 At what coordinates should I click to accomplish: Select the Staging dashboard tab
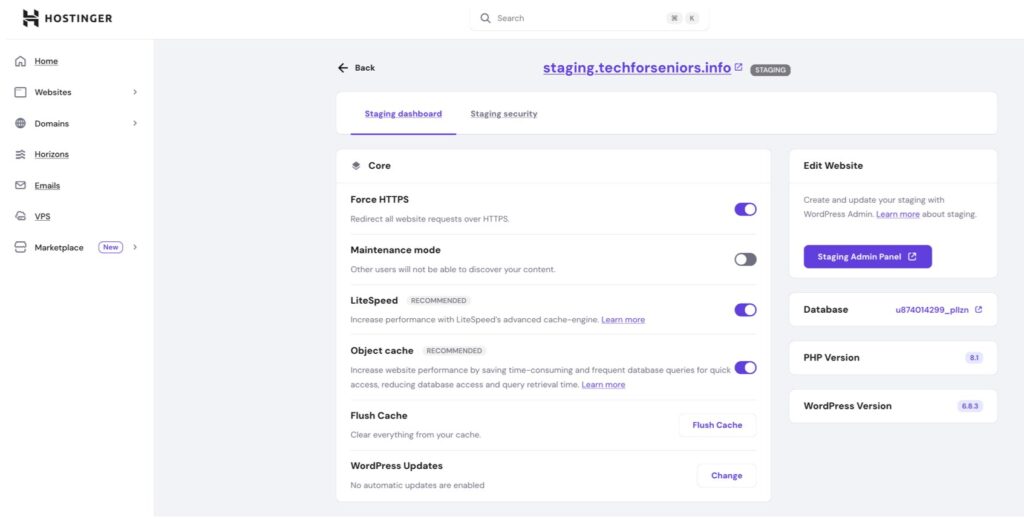coord(403,114)
